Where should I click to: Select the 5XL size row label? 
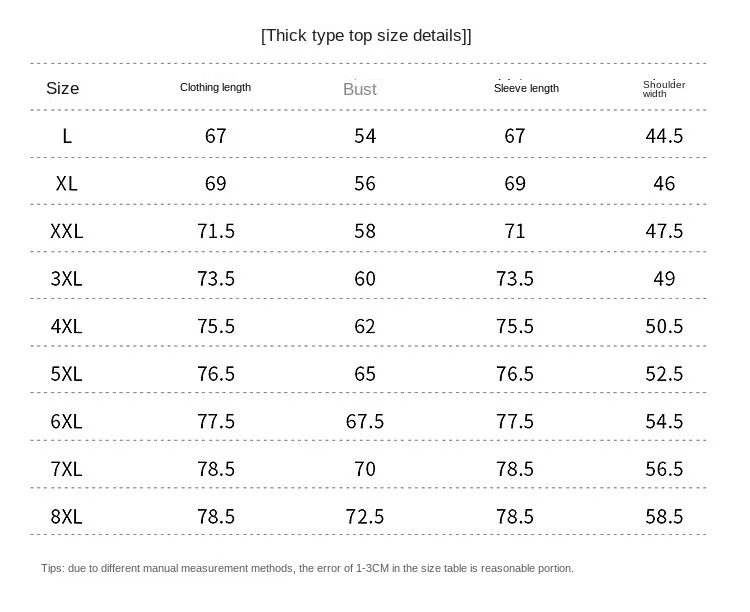(67, 374)
